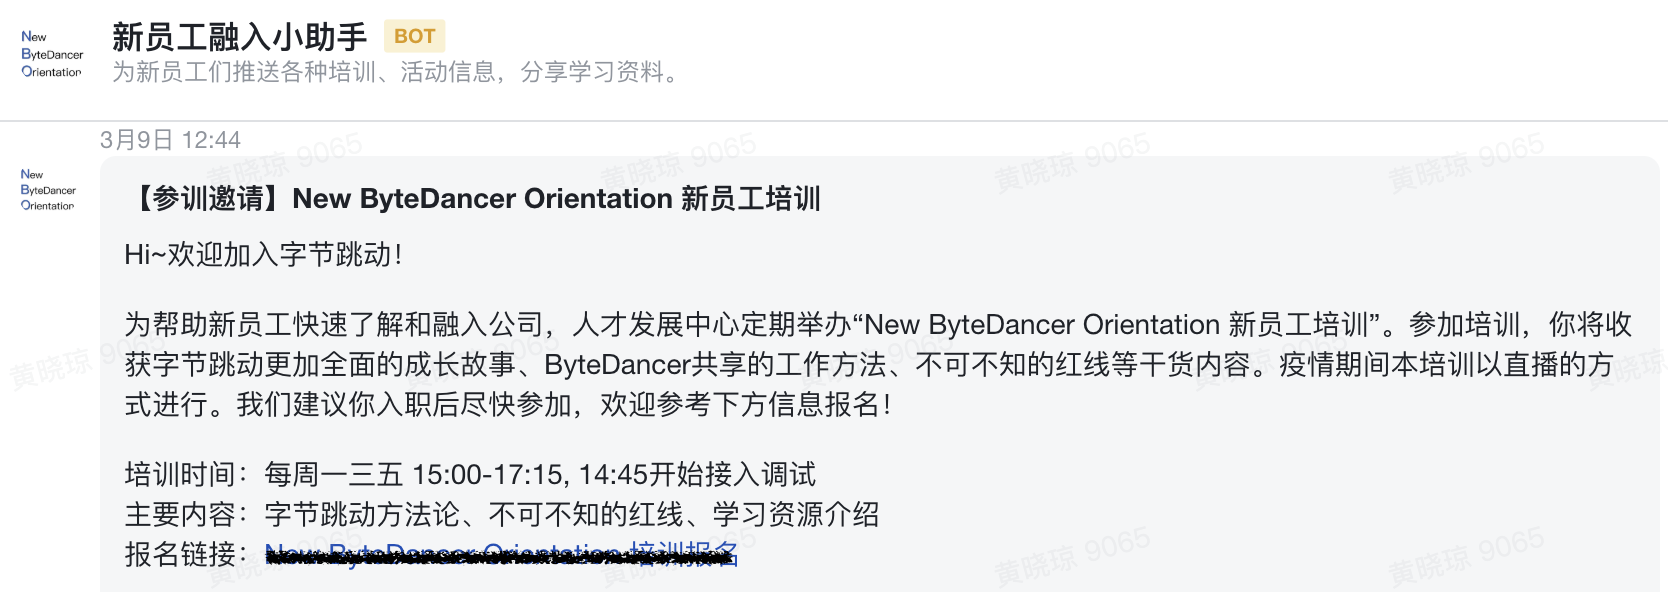Open the 新员工融入小助手 chat title
This screenshot has width=1668, height=592.
239,37
